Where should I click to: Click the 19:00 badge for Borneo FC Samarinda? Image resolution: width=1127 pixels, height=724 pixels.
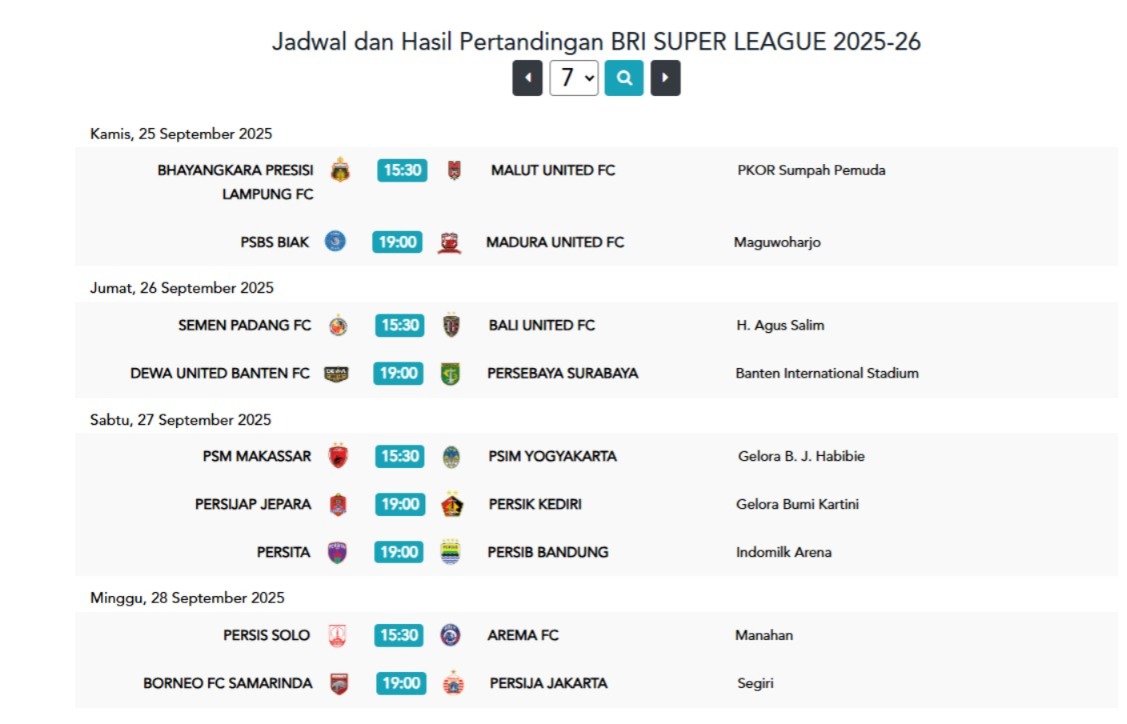[x=401, y=683]
